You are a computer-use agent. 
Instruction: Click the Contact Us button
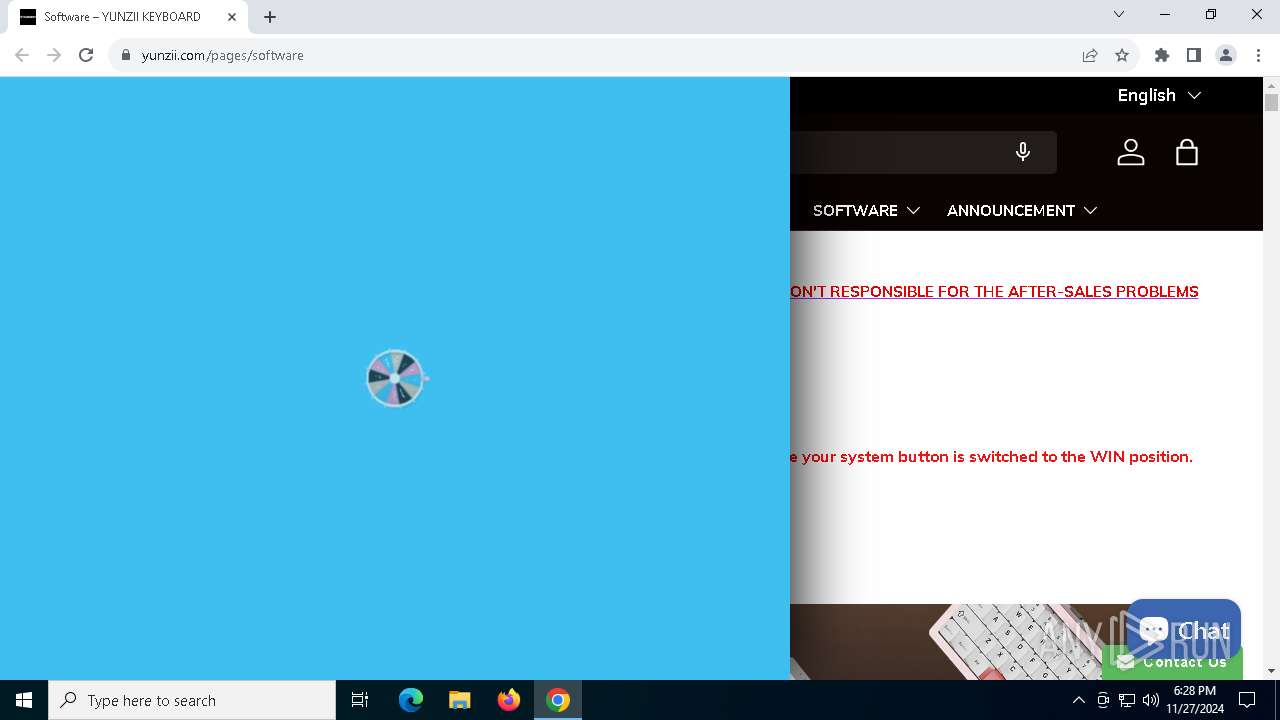pos(1172,662)
